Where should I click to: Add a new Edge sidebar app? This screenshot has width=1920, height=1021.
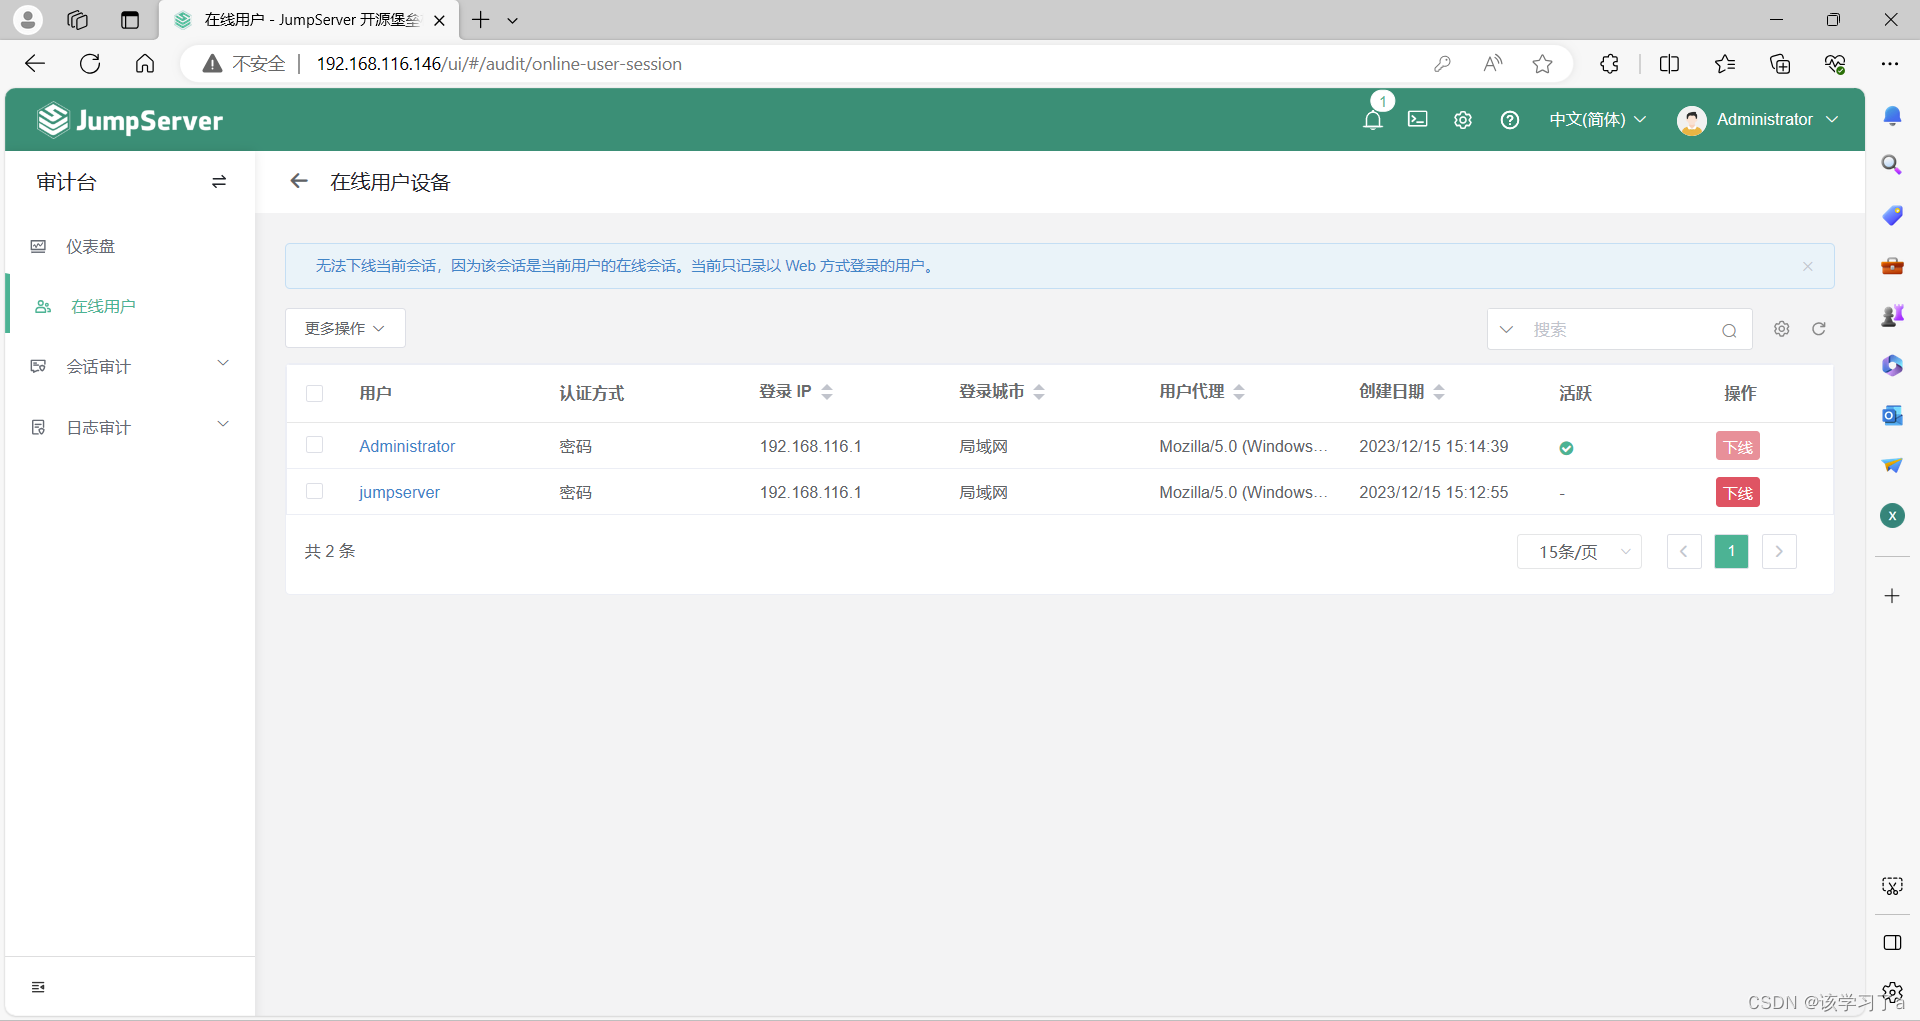click(1892, 596)
